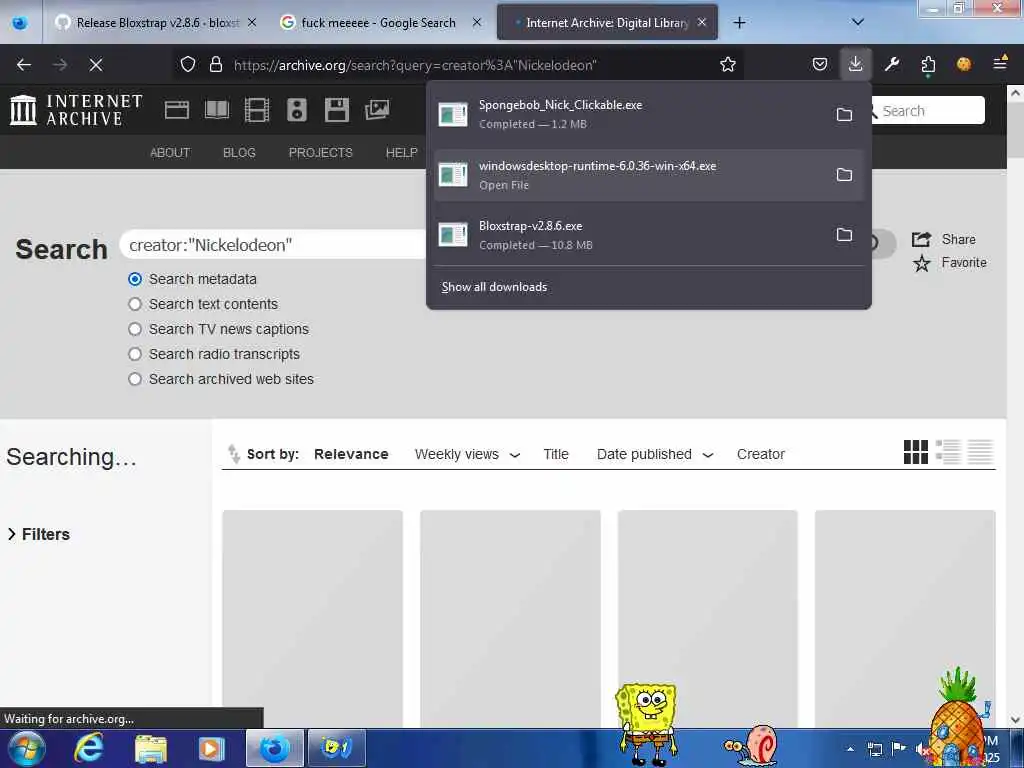
Task: Open the extensions puzzle icon
Action: (x=927, y=64)
